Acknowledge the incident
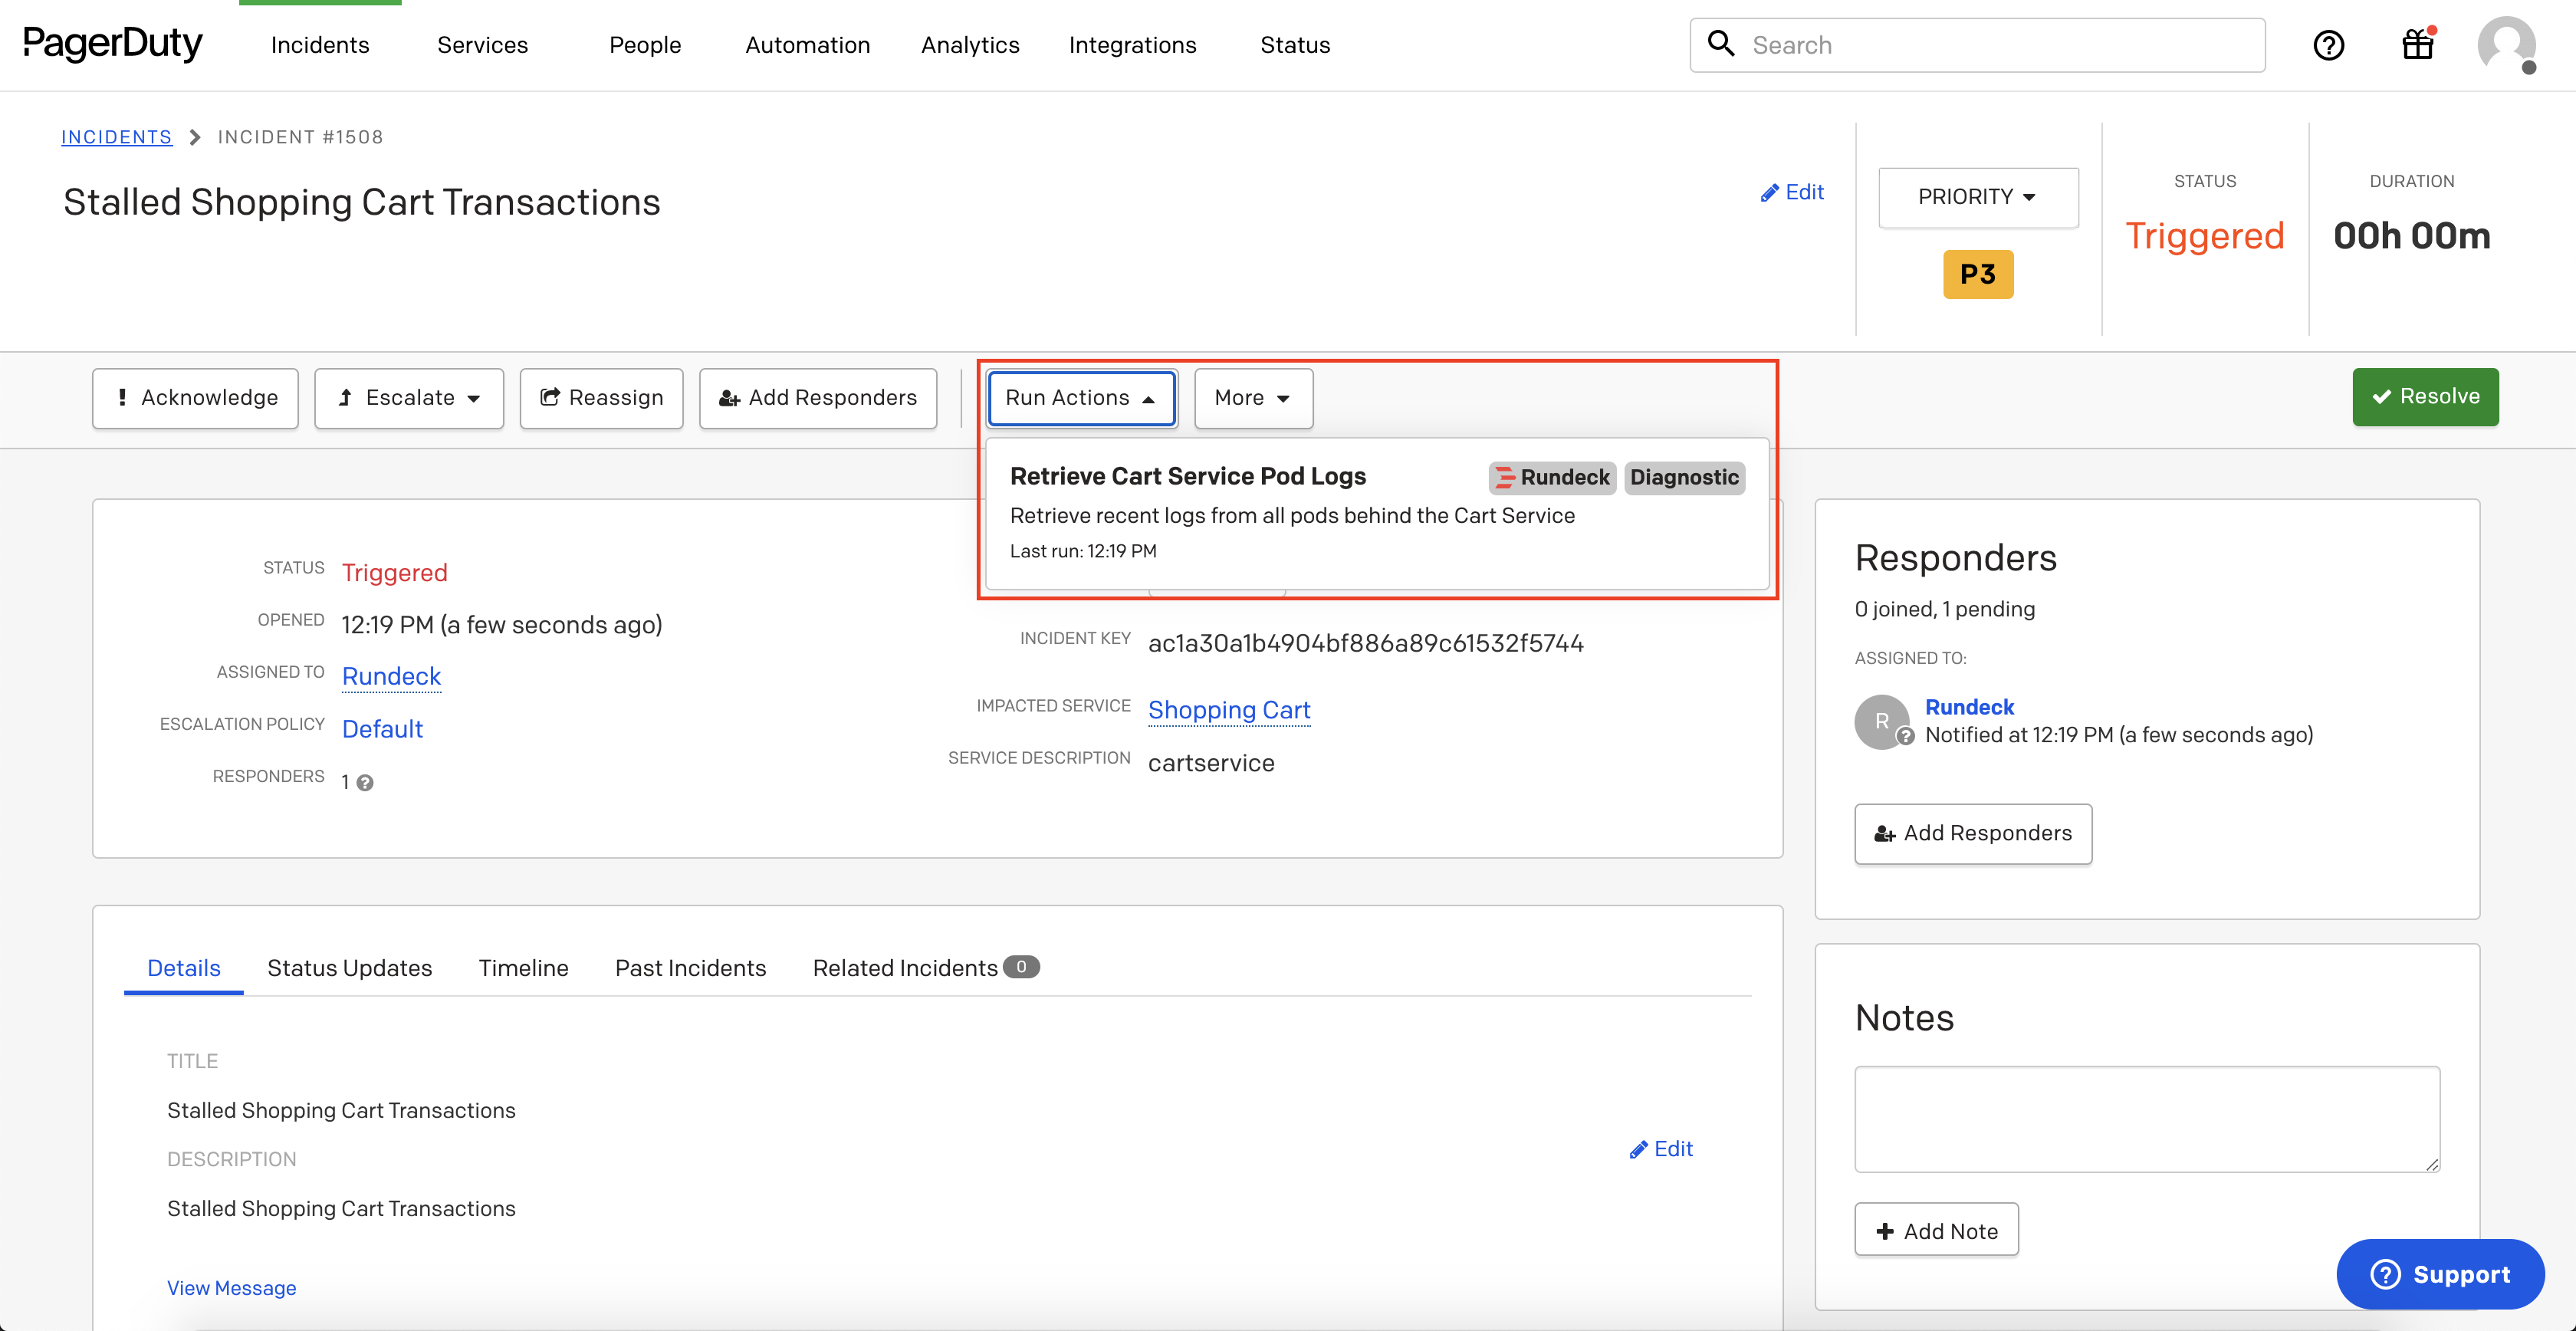This screenshot has width=2576, height=1331. 195,398
